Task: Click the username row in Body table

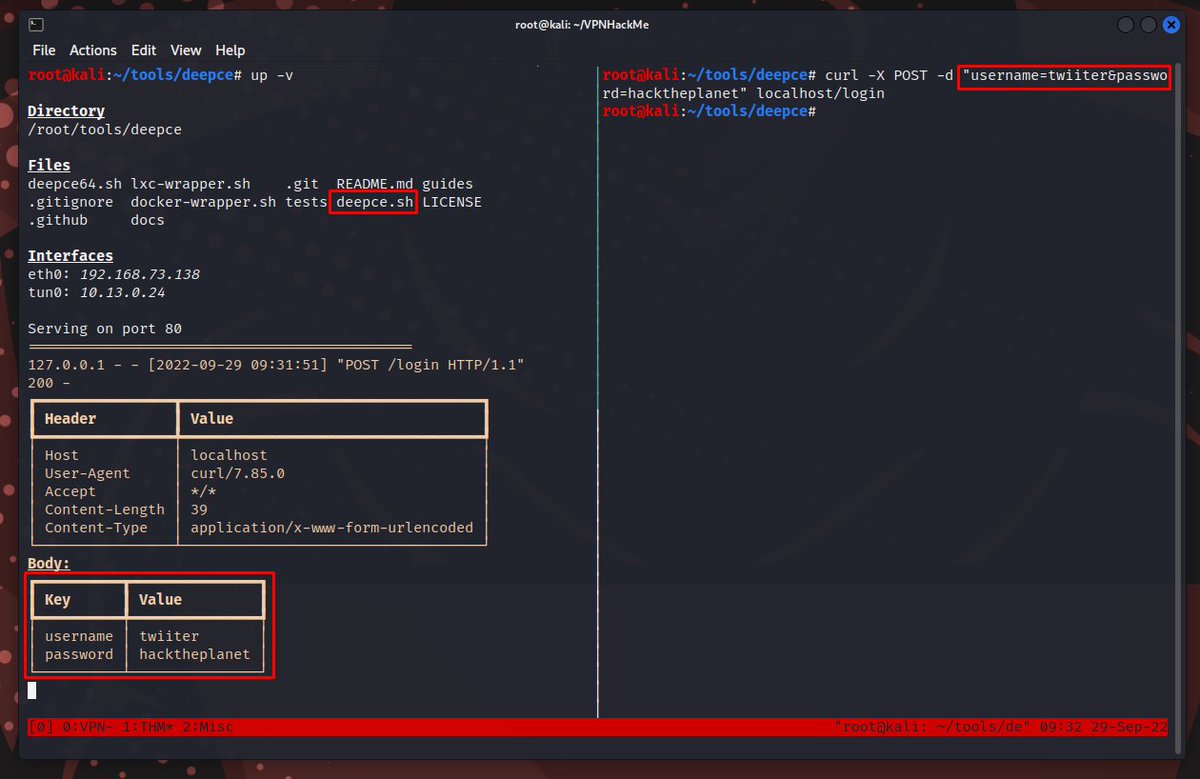Action: 80,636
